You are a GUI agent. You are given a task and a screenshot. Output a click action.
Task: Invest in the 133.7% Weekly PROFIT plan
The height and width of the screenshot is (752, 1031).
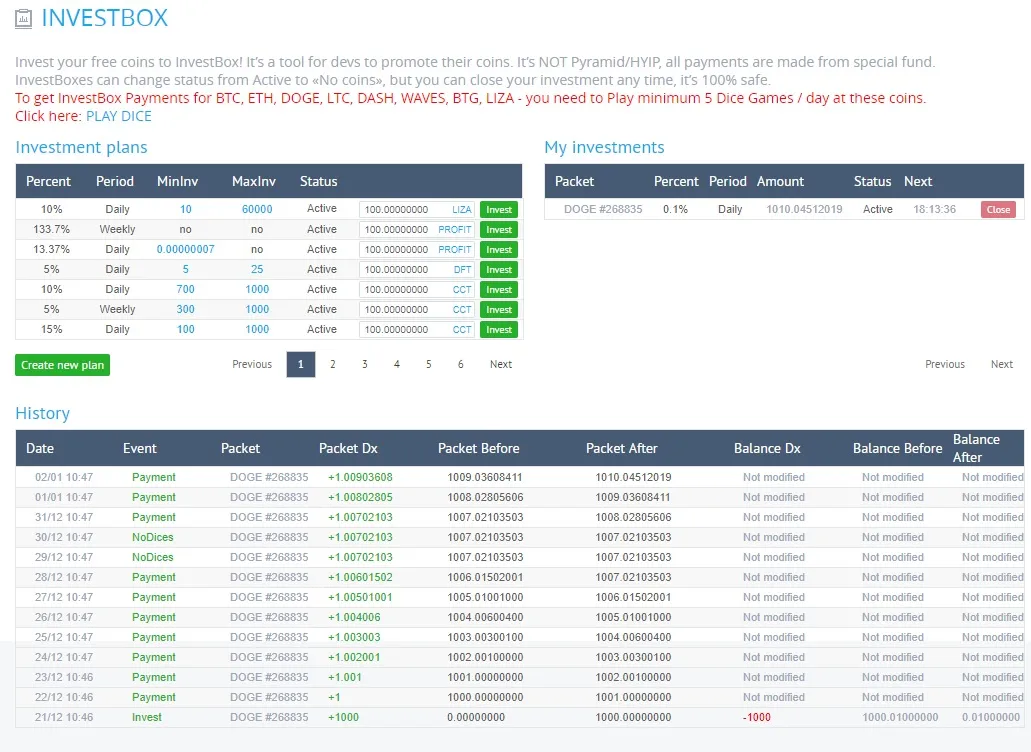click(x=499, y=229)
